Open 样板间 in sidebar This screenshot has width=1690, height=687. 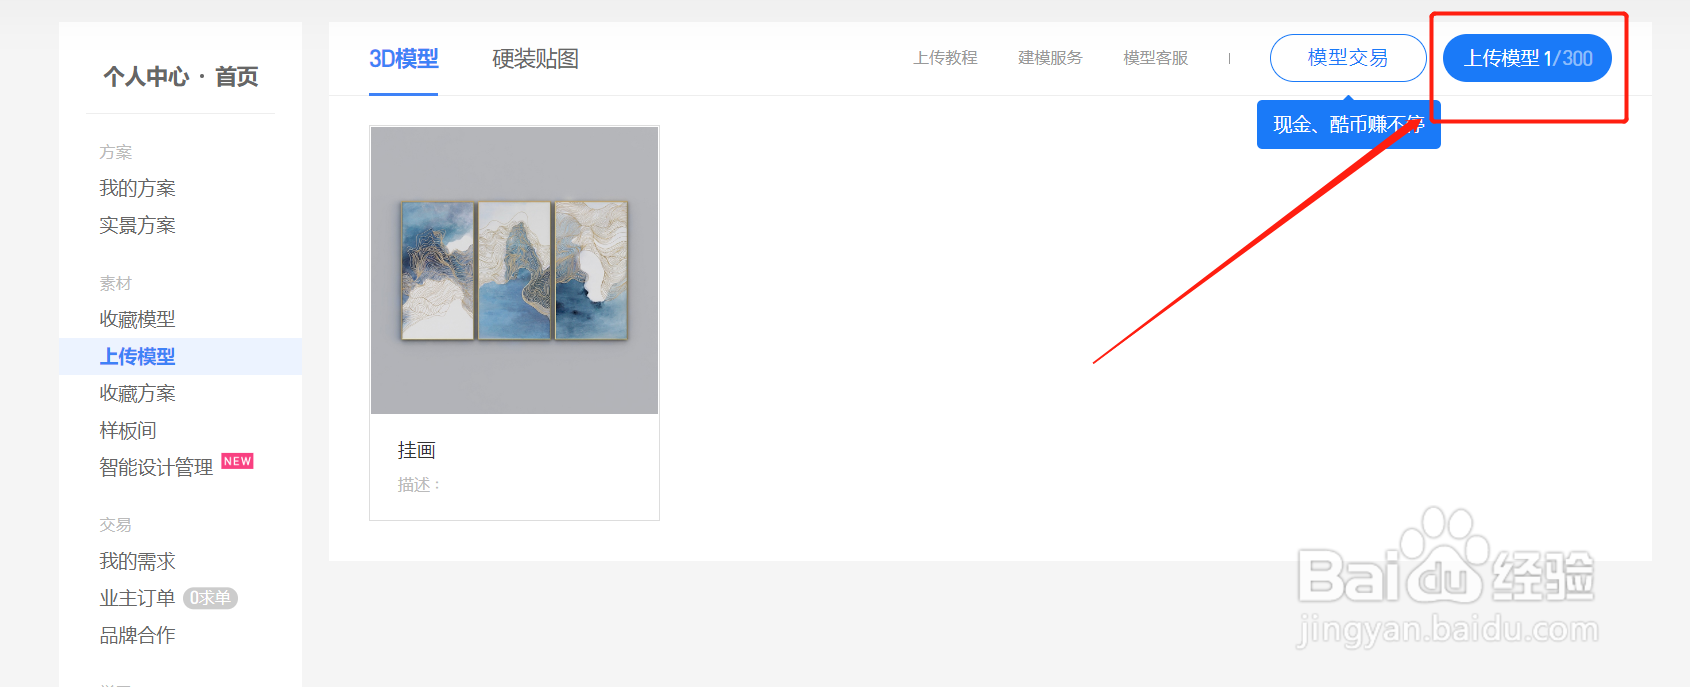click(128, 430)
